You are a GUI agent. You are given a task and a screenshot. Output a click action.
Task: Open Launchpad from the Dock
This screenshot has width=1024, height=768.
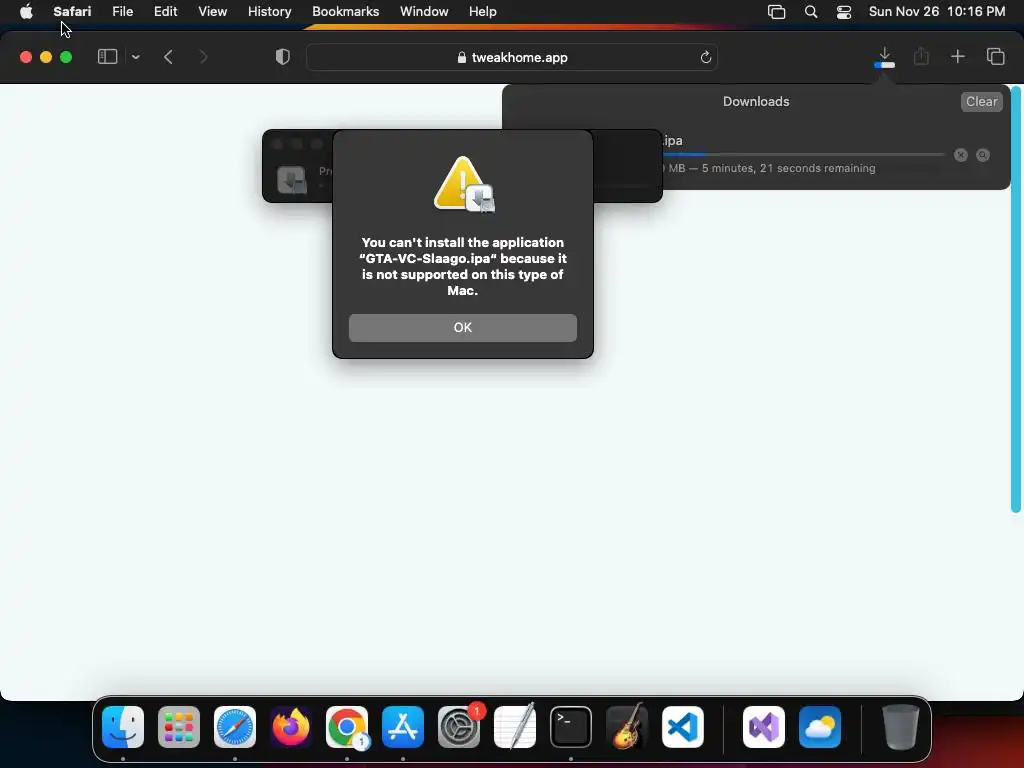179,727
